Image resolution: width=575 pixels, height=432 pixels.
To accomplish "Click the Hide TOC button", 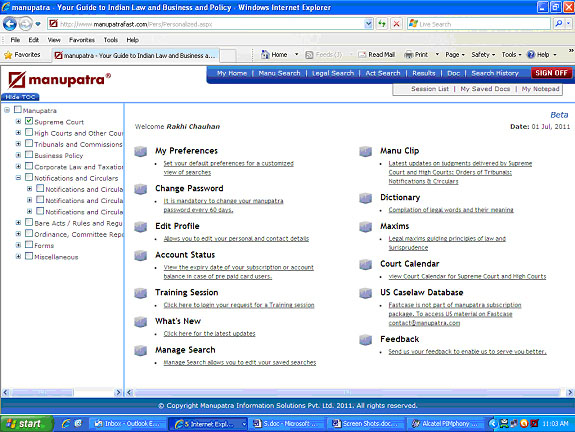I will click(x=20, y=97).
